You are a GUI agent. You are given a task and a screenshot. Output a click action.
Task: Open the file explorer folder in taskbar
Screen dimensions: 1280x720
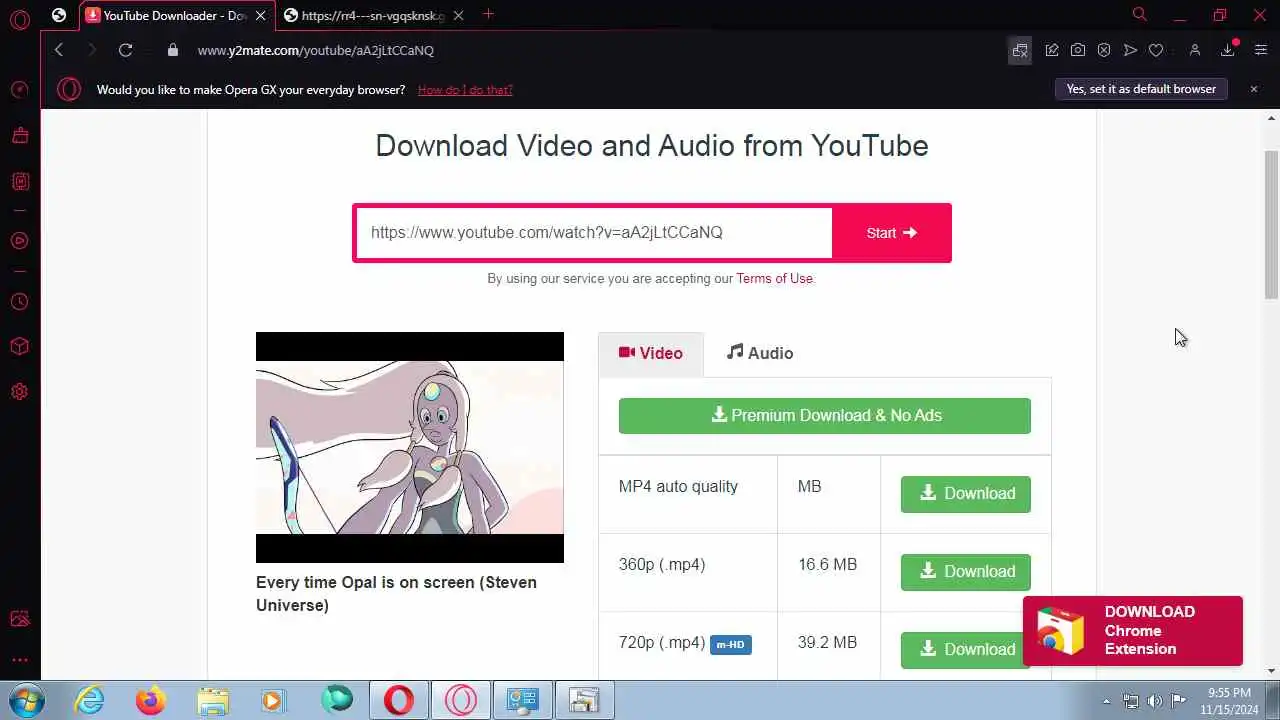(x=212, y=700)
